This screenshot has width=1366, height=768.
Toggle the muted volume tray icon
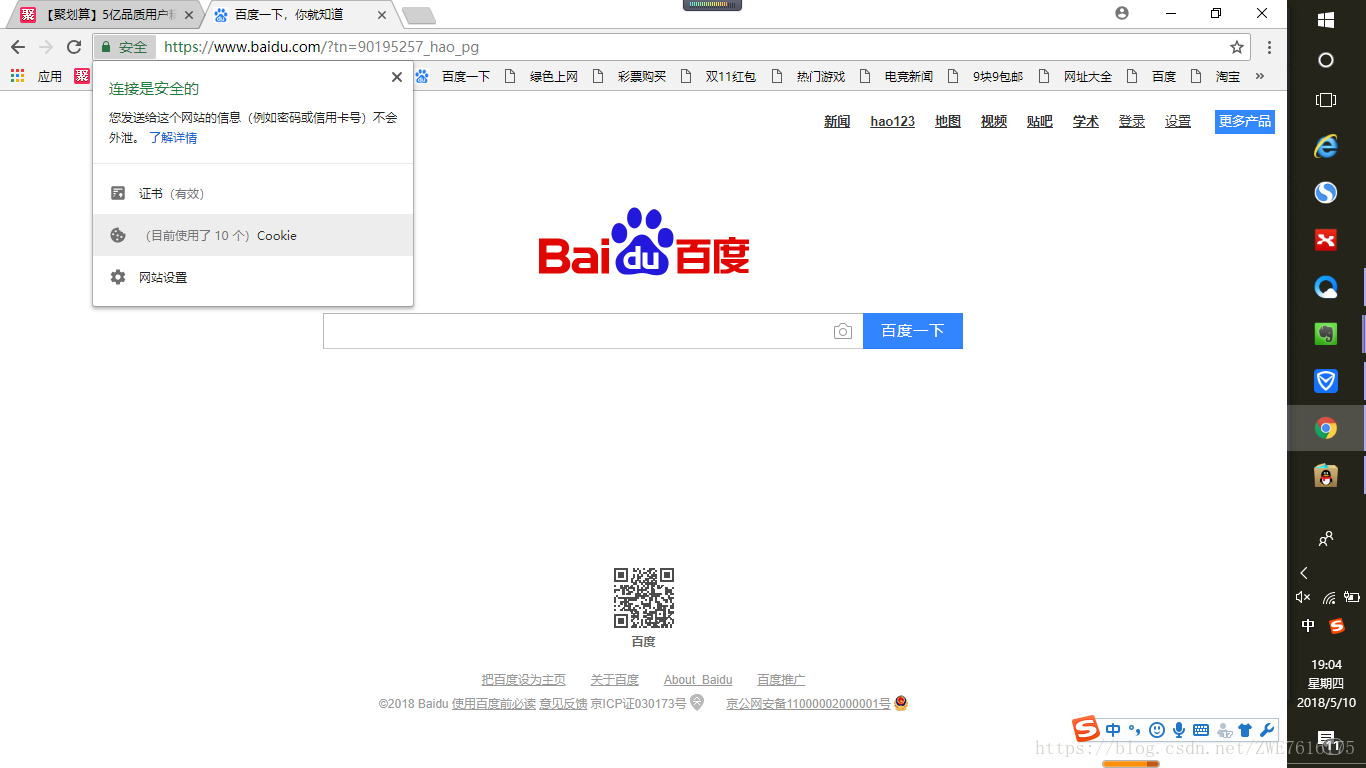coord(1303,597)
